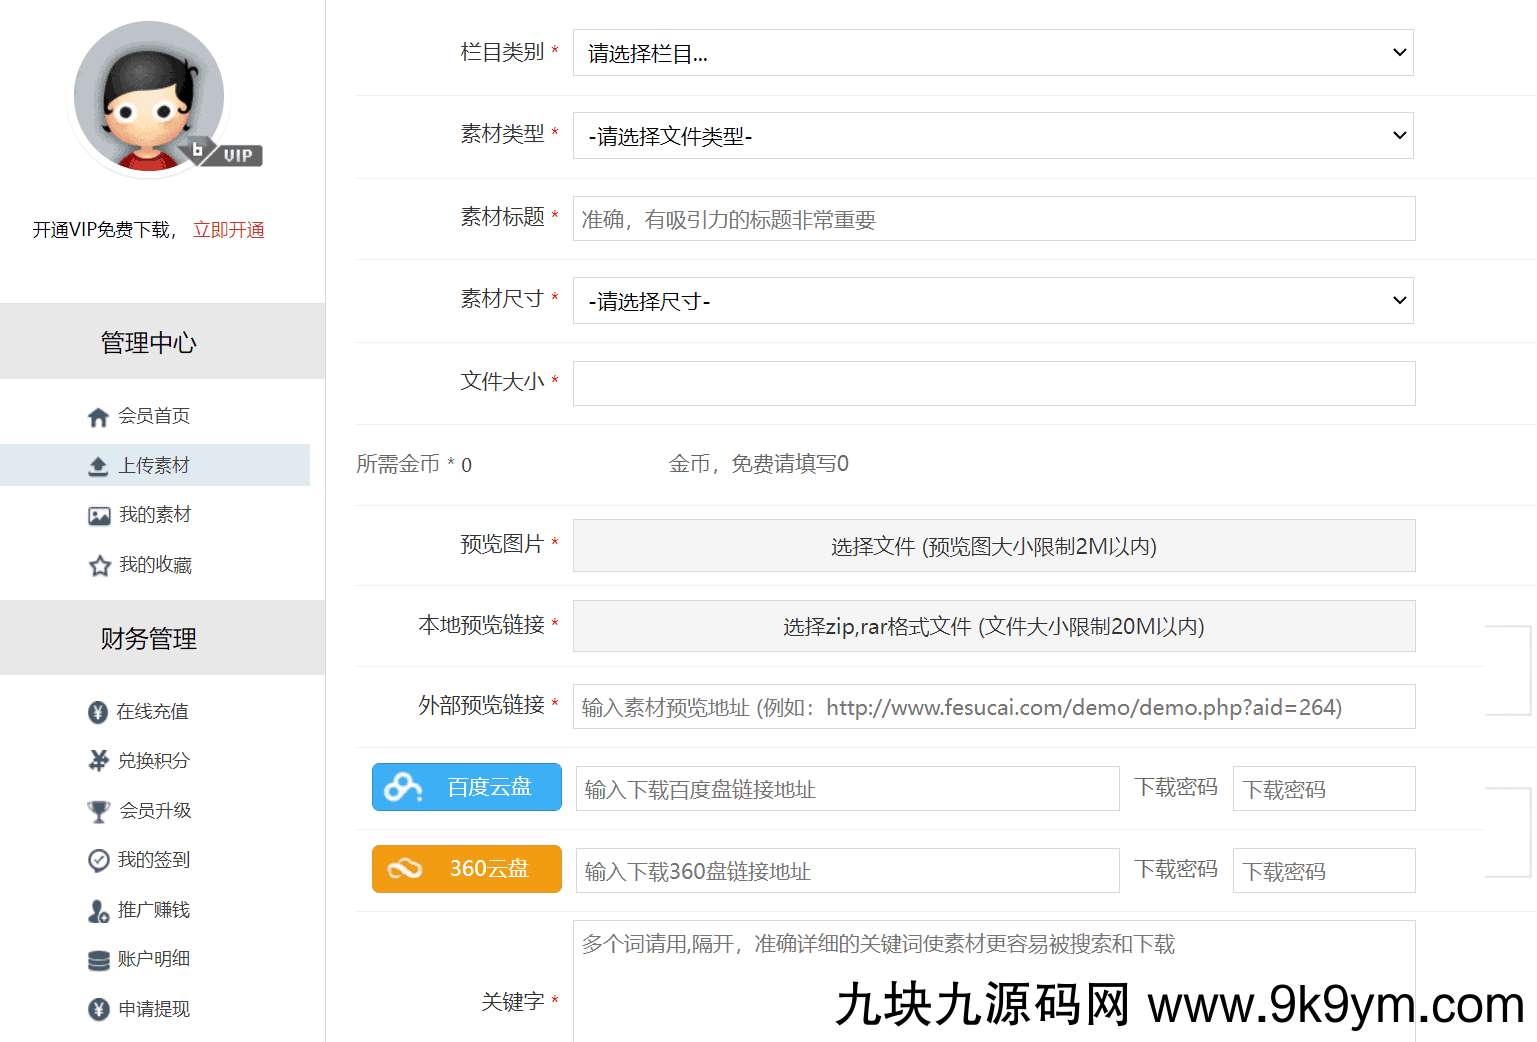Image resolution: width=1537 pixels, height=1042 pixels.
Task: Click the star icon for 我的收藏
Action: point(99,566)
